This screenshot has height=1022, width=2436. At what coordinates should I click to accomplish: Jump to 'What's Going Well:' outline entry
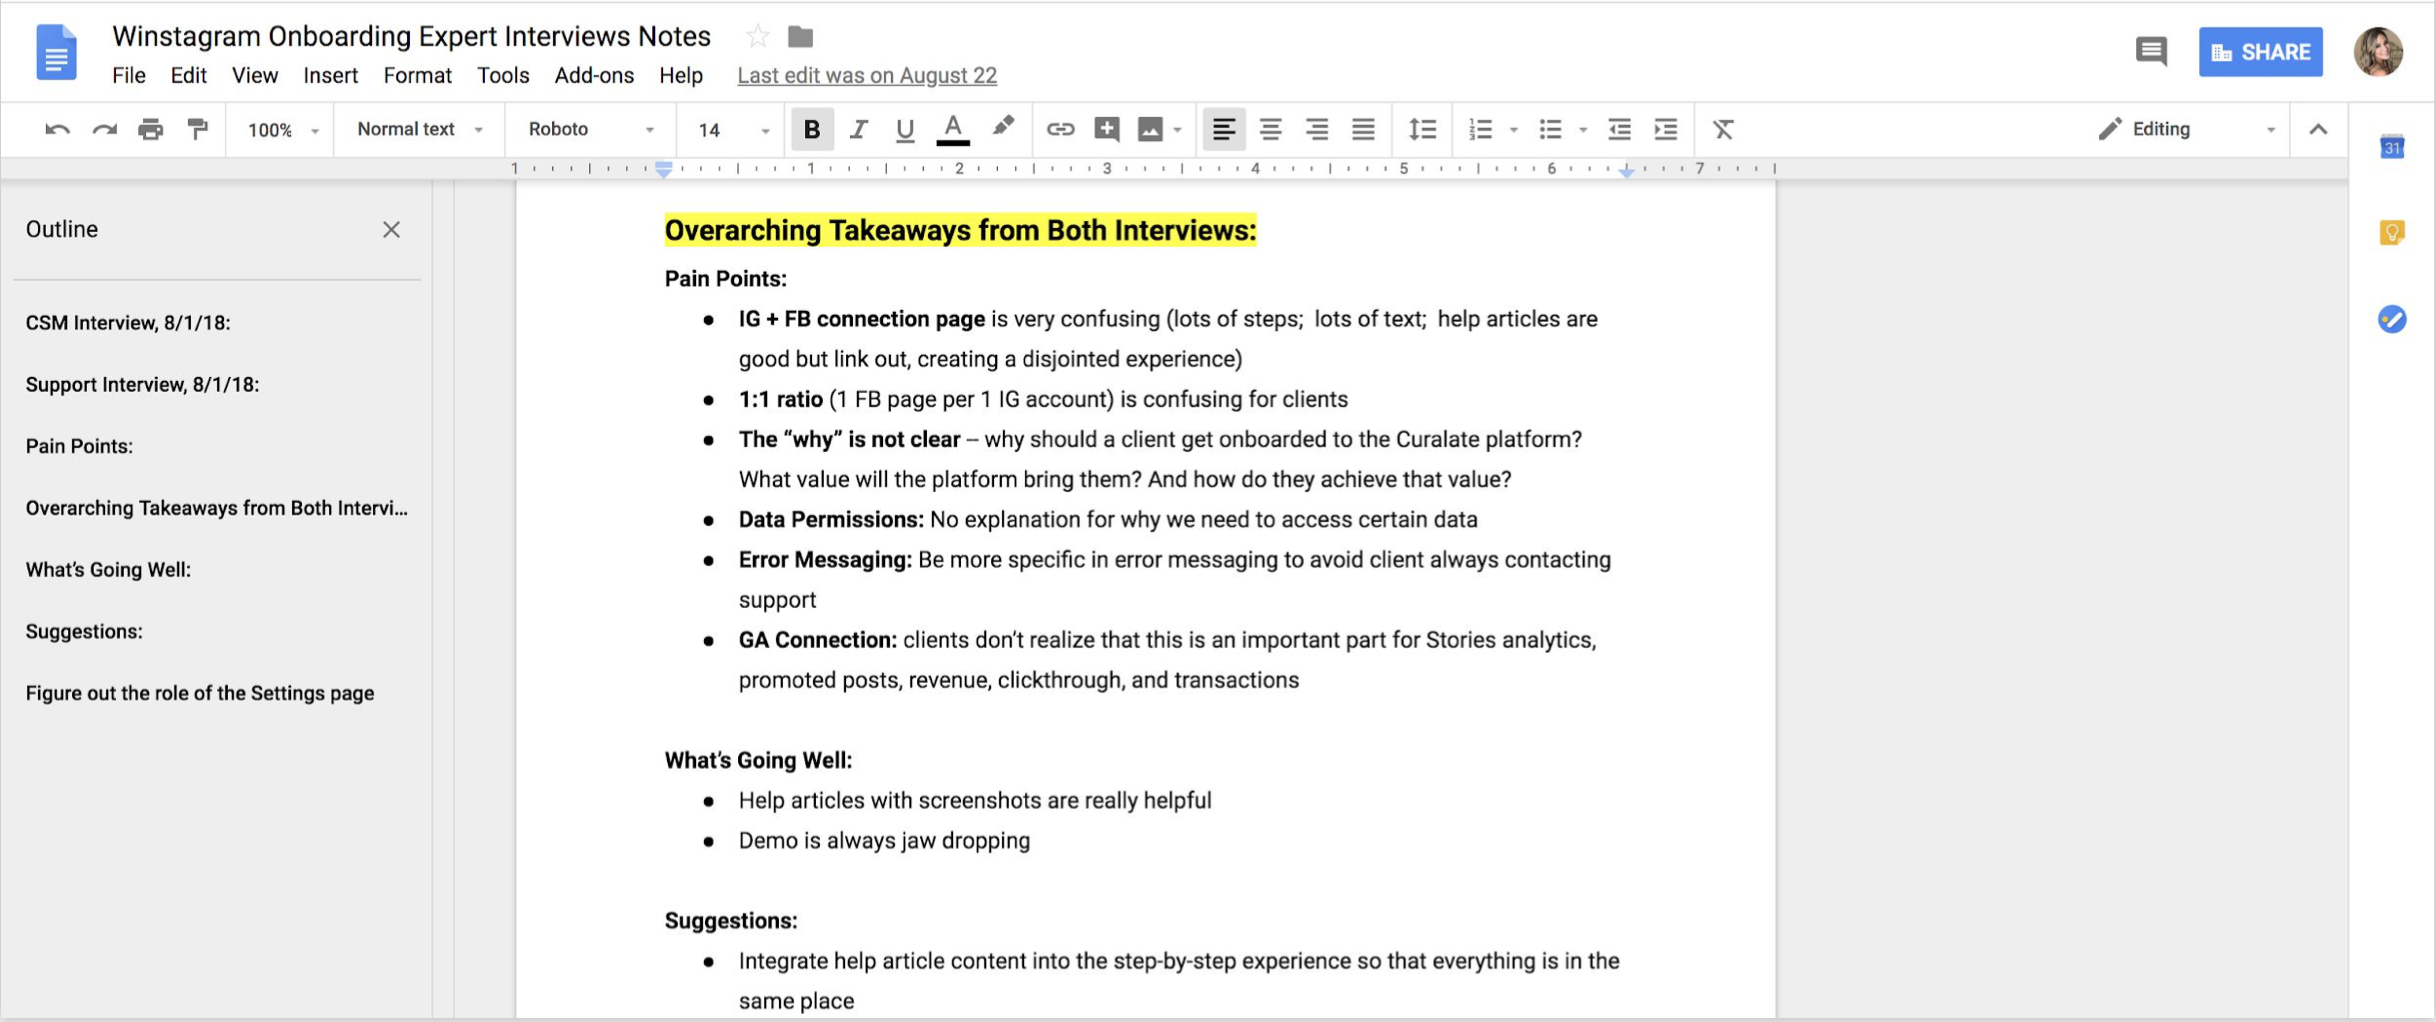pyautogui.click(x=108, y=570)
